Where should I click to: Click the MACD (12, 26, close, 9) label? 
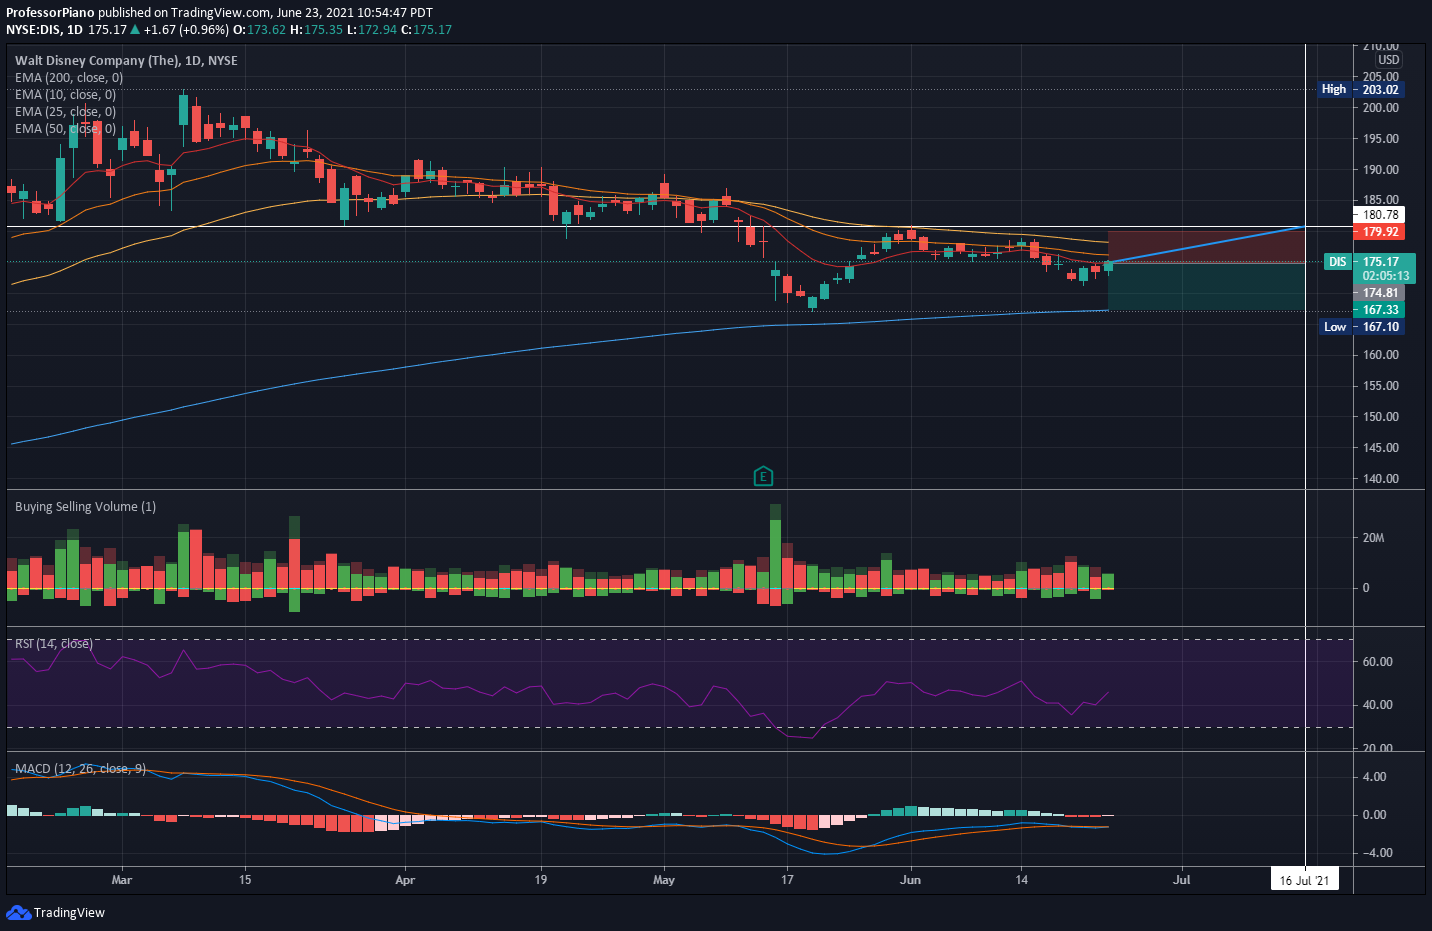(x=80, y=768)
